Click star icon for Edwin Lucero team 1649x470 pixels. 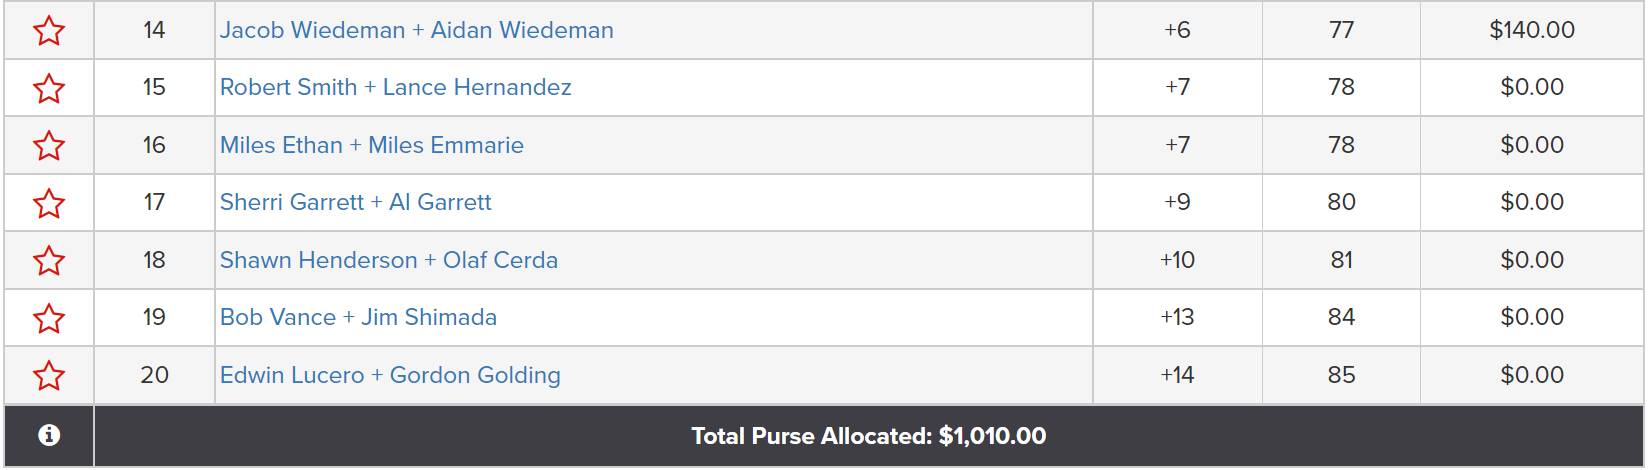tap(49, 376)
